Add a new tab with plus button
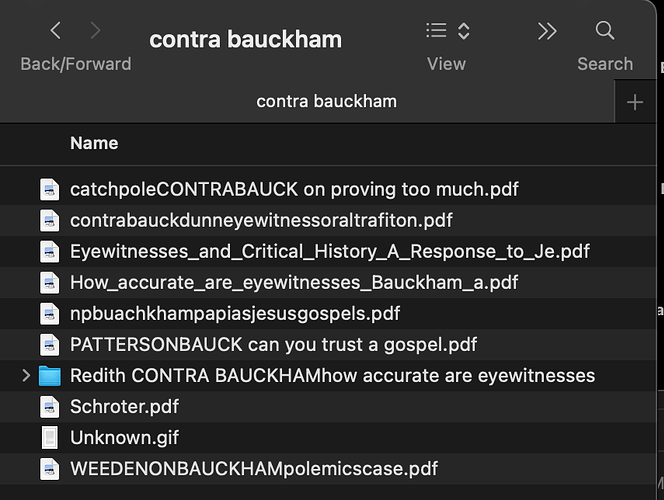The image size is (664, 500). click(635, 102)
